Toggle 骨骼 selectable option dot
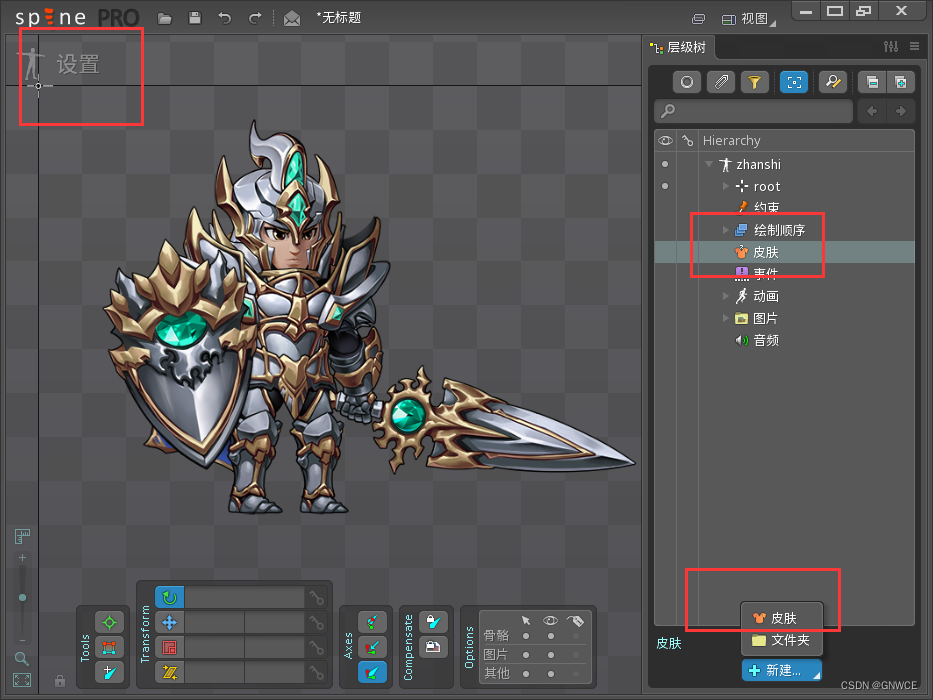Viewport: 933px width, 700px height. click(525, 636)
